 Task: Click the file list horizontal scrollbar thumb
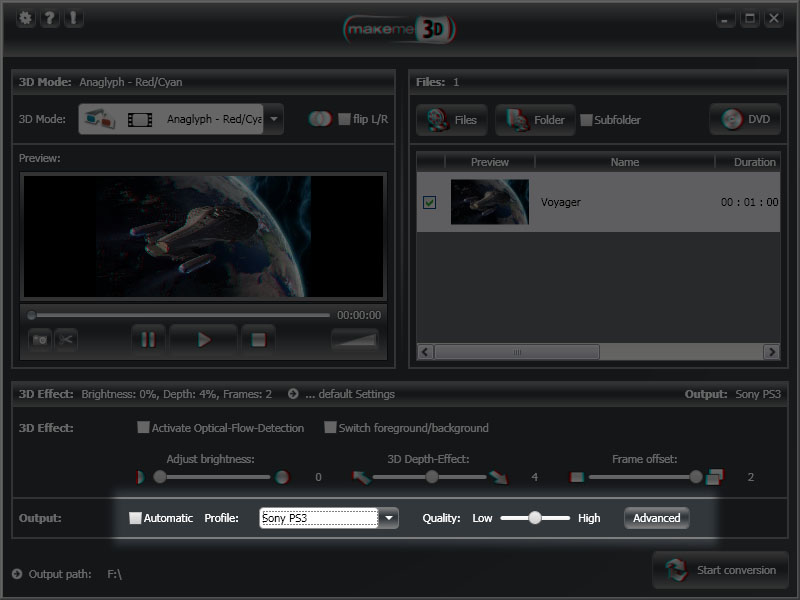517,352
